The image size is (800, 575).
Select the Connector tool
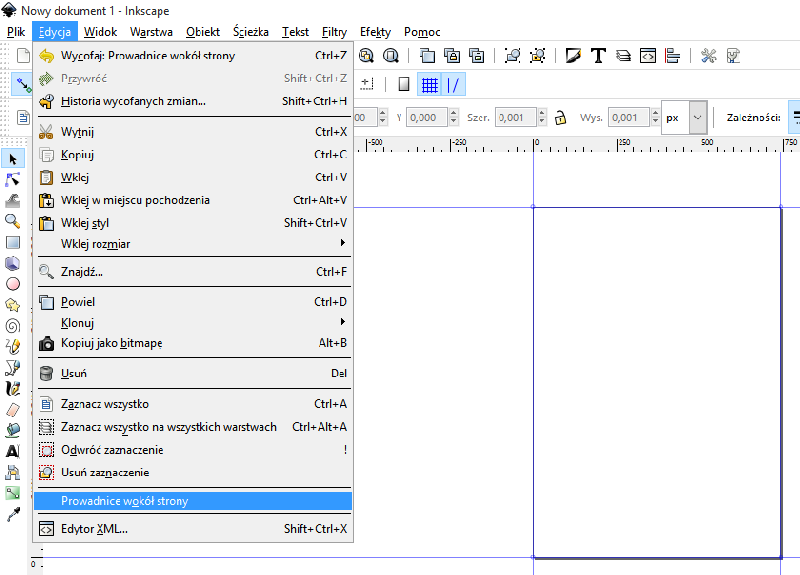click(x=13, y=472)
